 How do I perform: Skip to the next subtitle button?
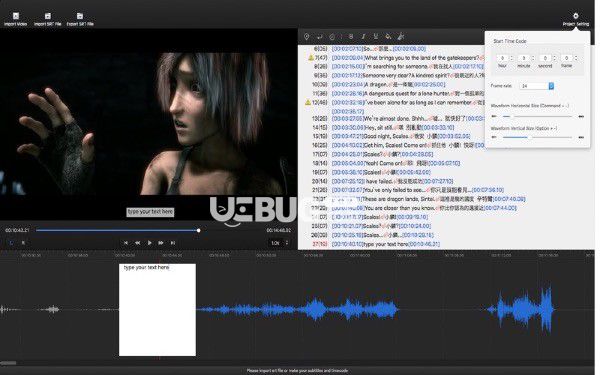point(173,243)
